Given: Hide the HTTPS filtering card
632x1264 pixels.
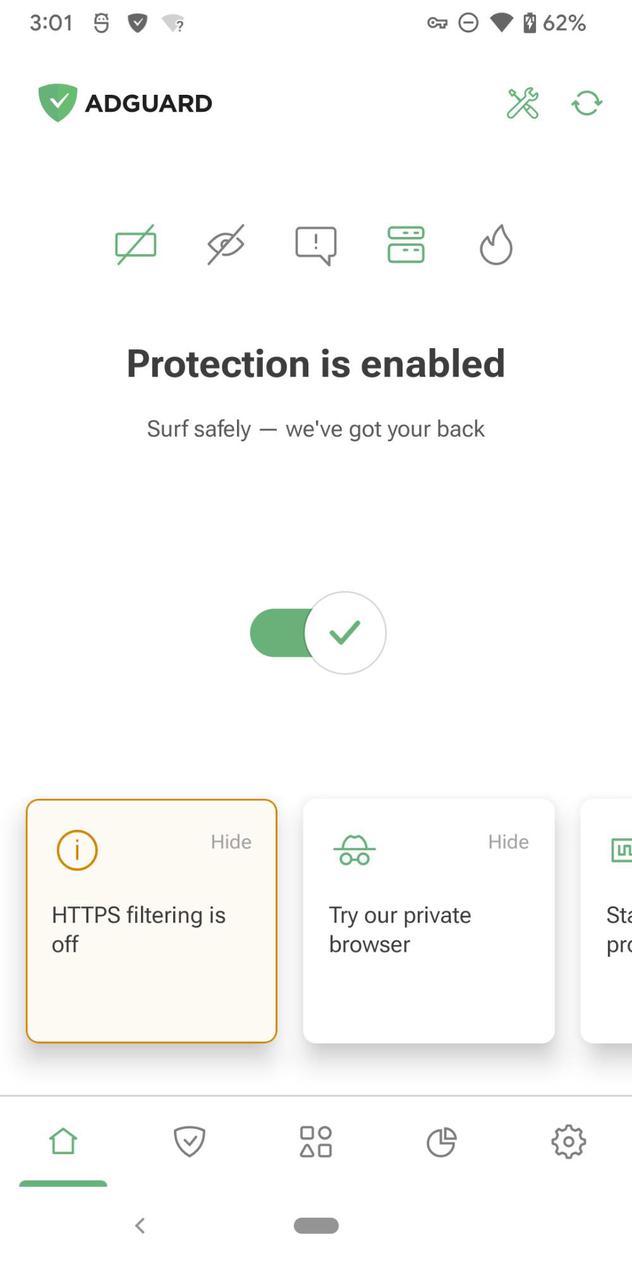Looking at the screenshot, I should click(231, 842).
